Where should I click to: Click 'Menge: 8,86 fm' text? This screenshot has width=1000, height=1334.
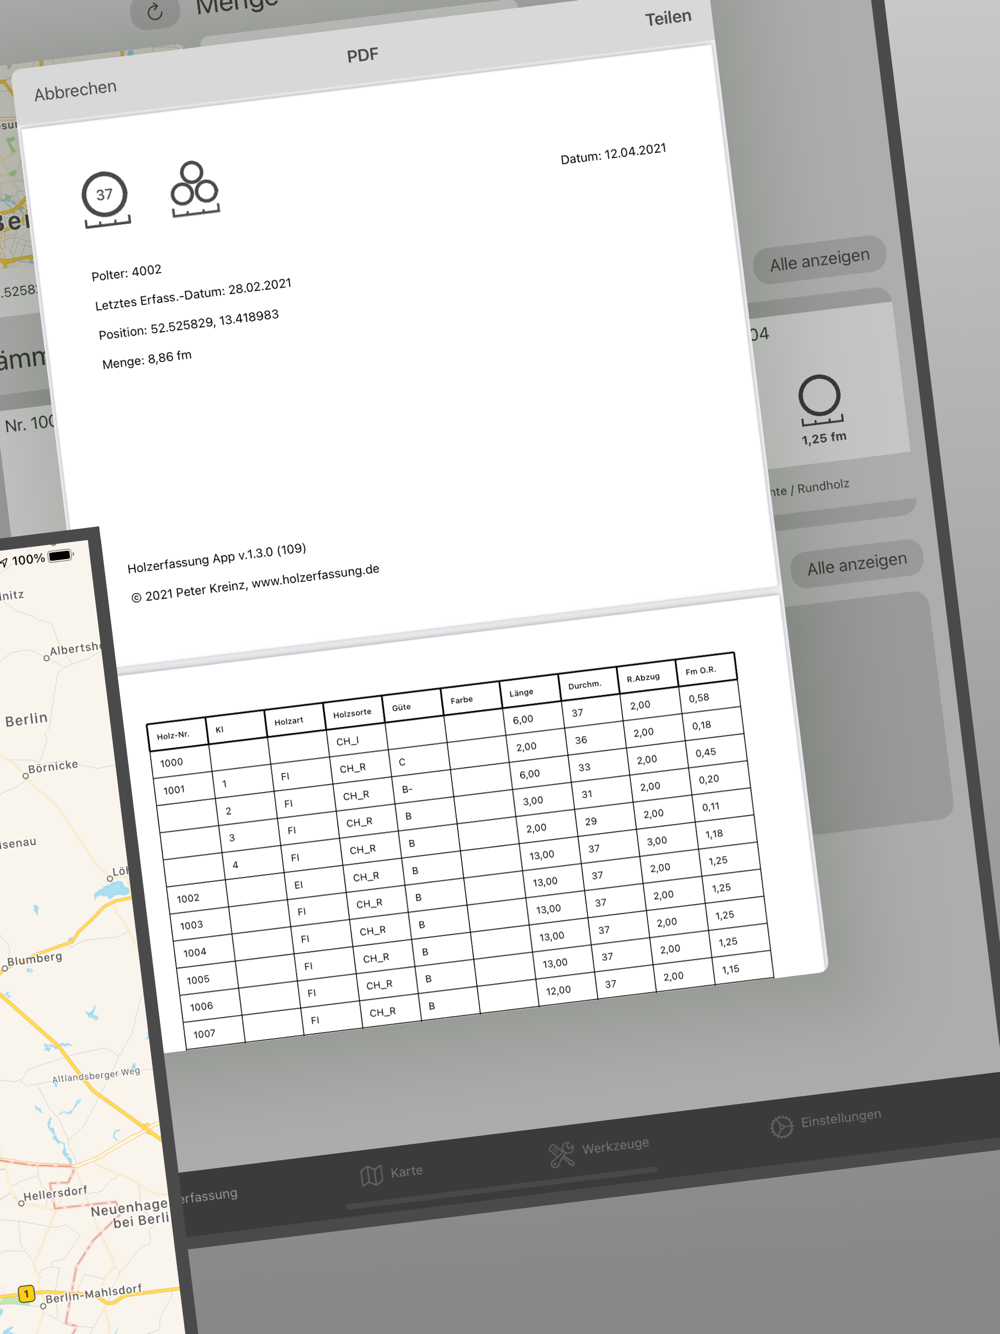click(x=146, y=359)
